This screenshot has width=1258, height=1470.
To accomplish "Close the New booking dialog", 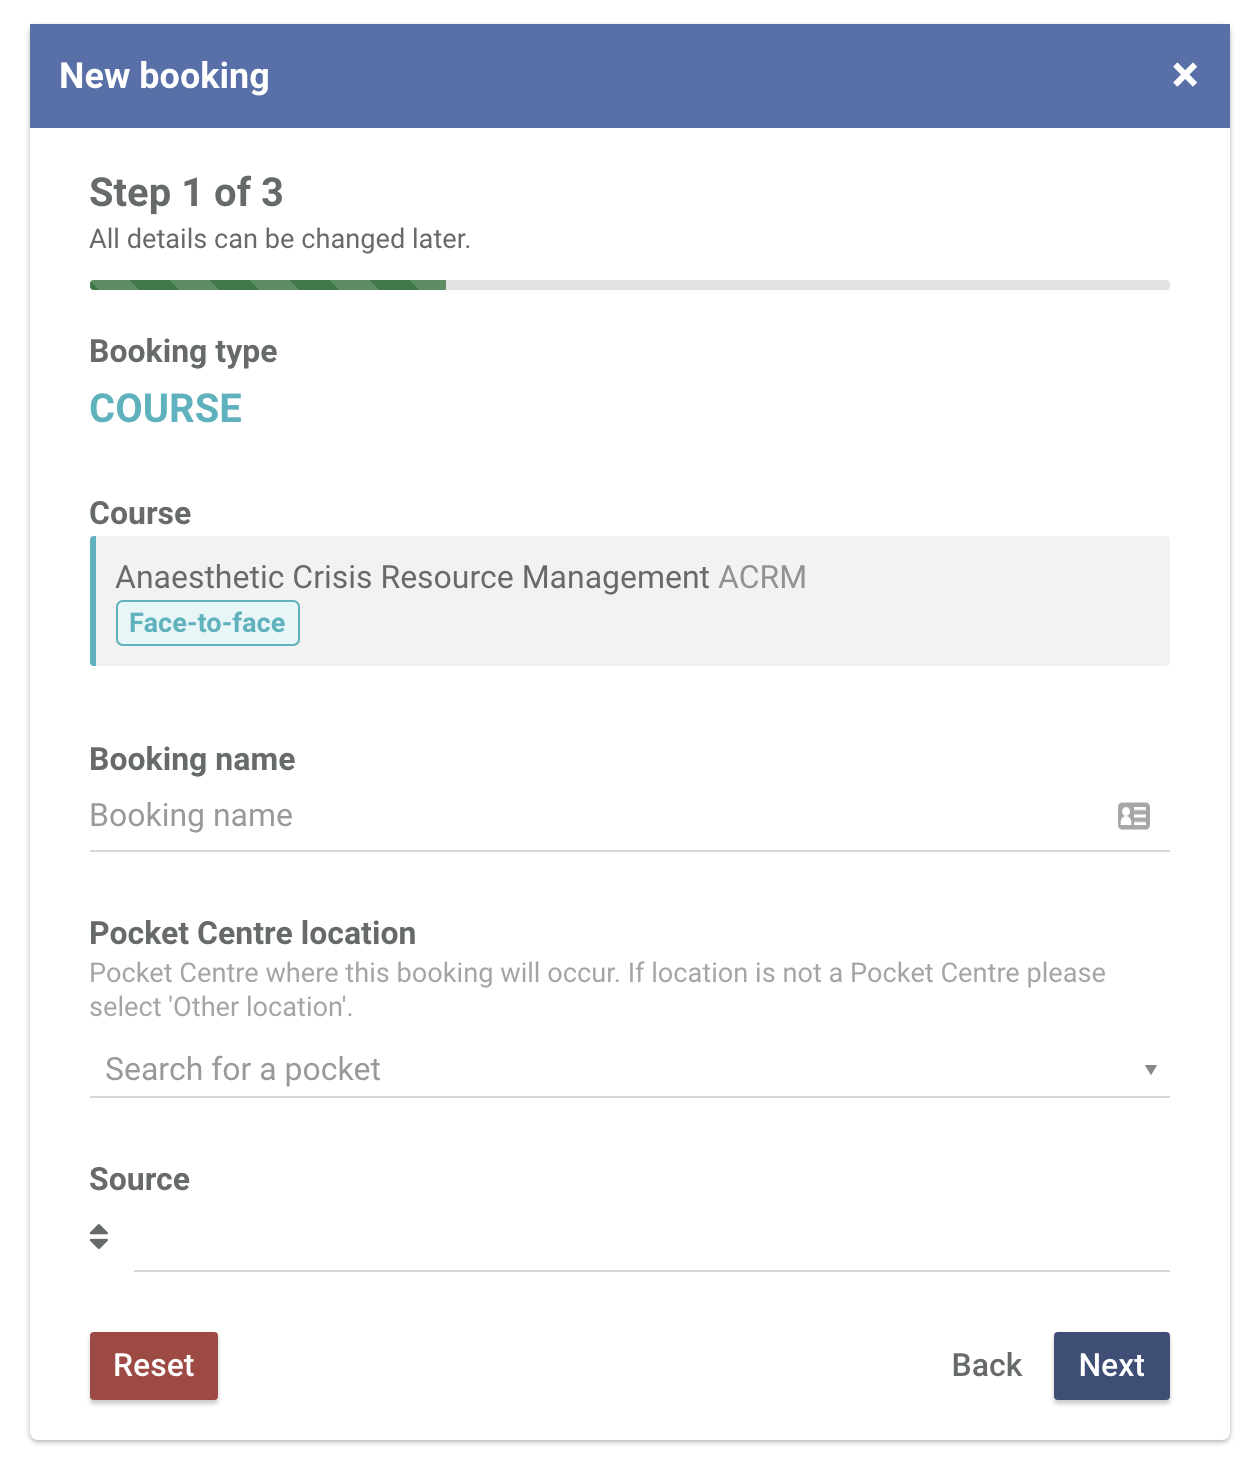I will (x=1185, y=75).
